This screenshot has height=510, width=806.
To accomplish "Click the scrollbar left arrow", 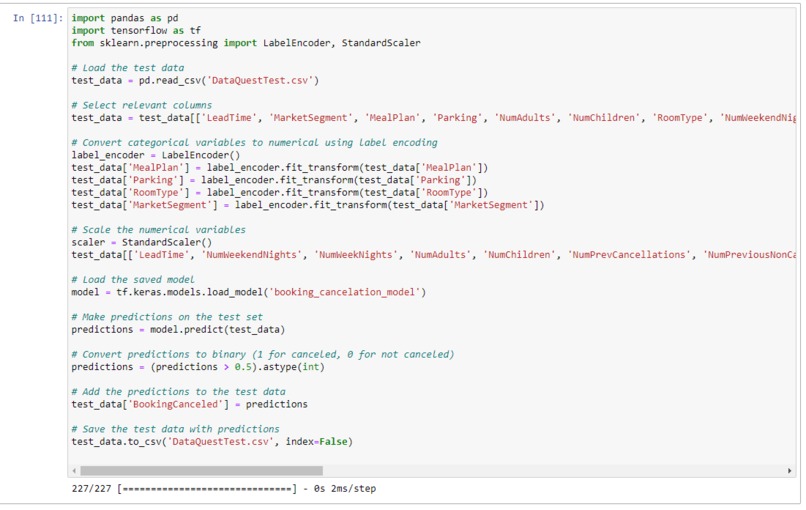I will tap(75, 470).
